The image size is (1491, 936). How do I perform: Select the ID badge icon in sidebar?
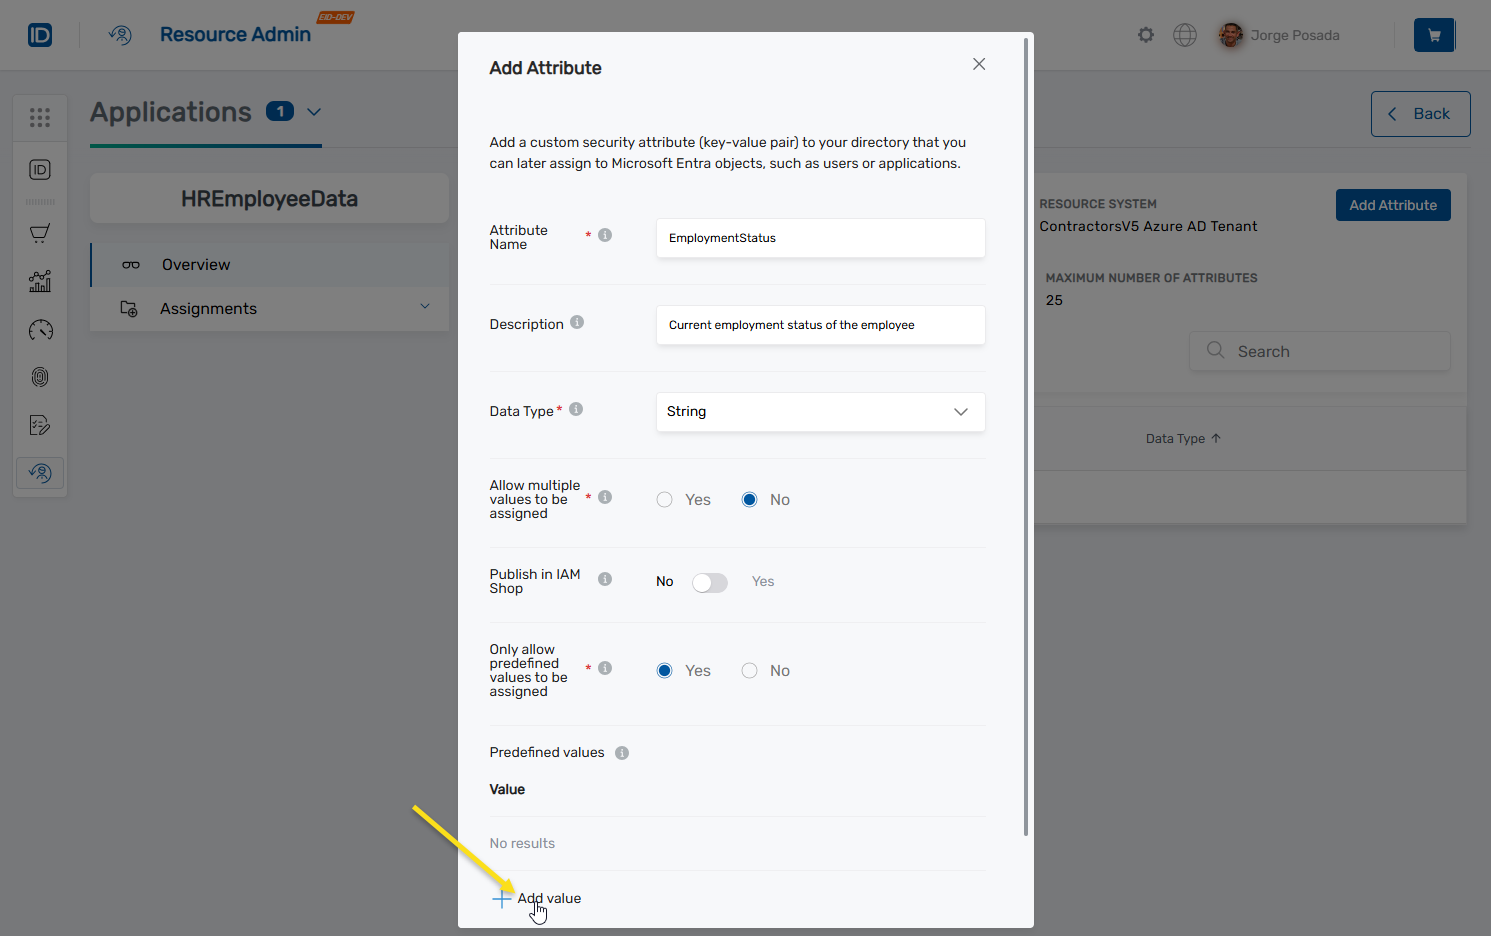(40, 170)
